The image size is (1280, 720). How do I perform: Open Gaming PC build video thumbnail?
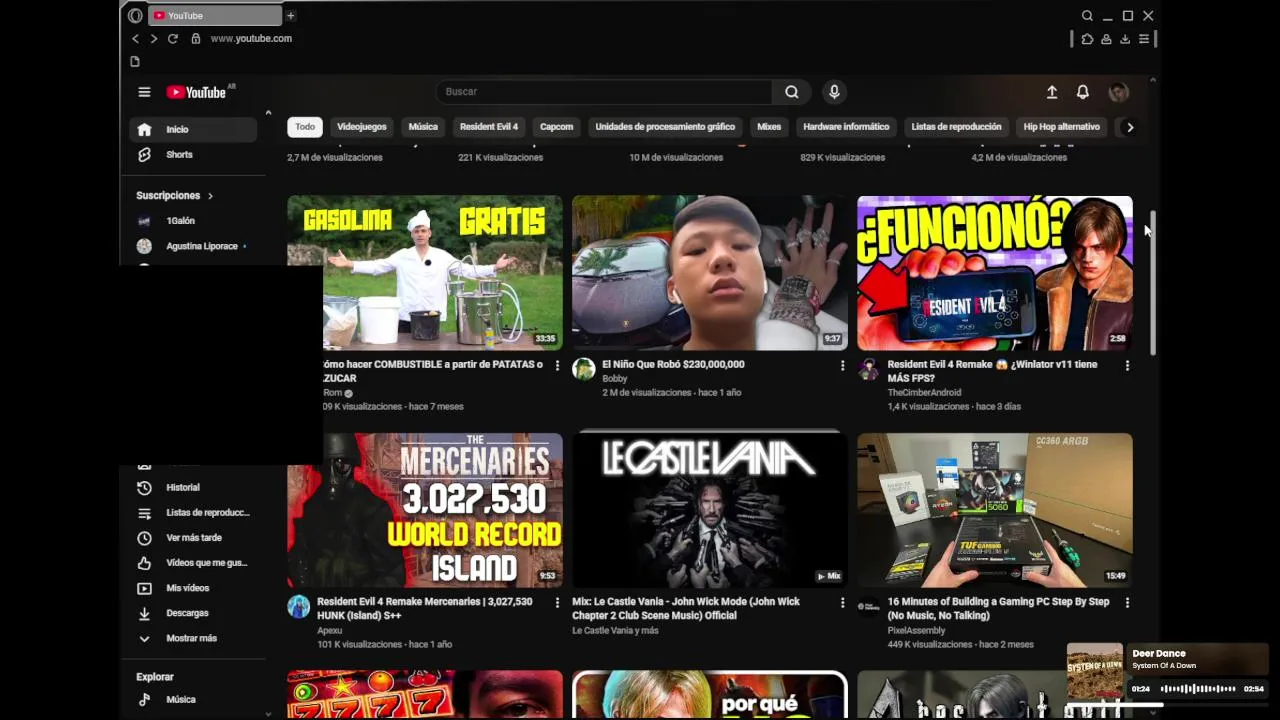(994, 510)
